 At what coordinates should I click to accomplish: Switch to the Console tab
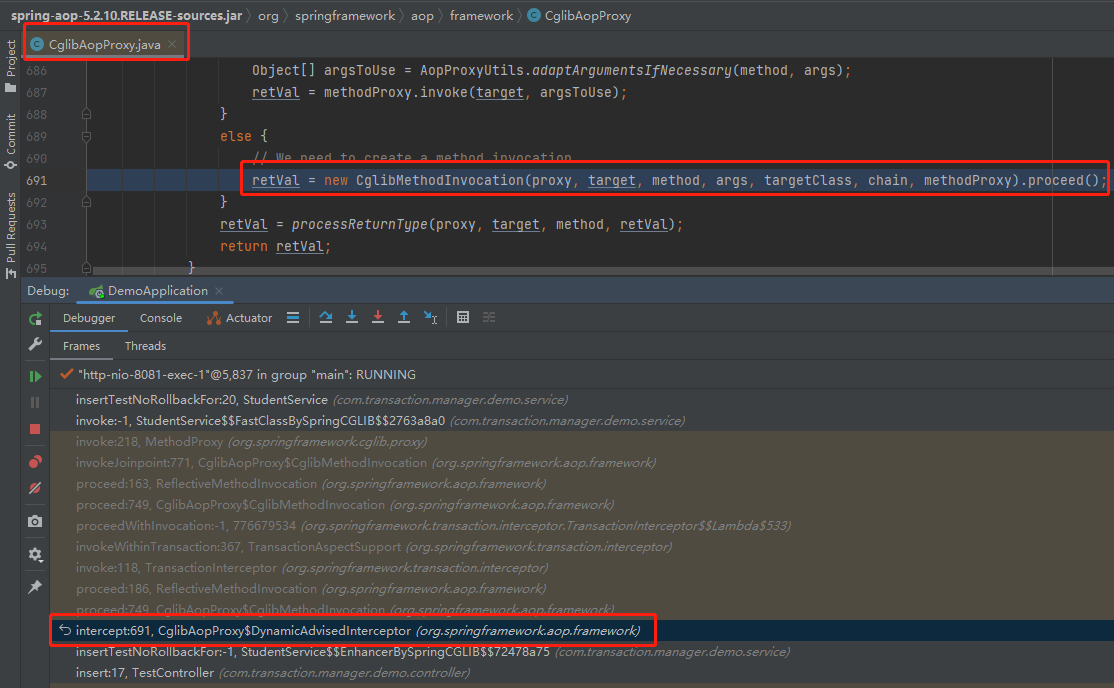coord(161,318)
